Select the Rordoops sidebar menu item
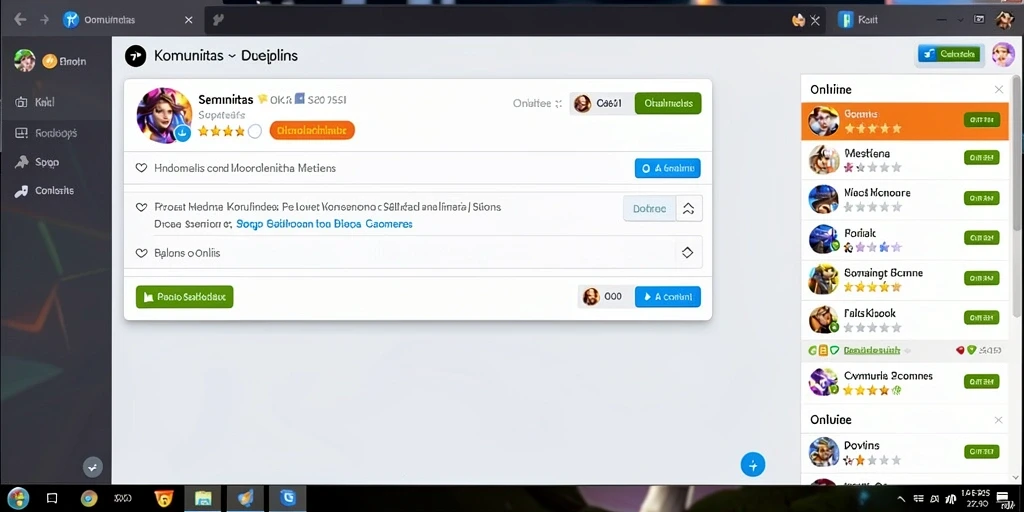 pyautogui.click(x=46, y=133)
